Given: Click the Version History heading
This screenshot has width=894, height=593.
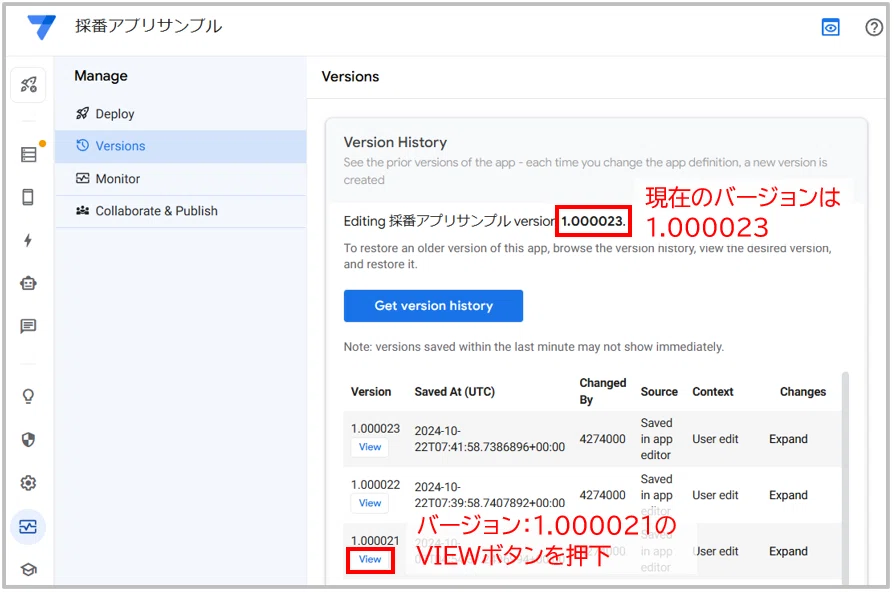Looking at the screenshot, I should click(x=395, y=142).
